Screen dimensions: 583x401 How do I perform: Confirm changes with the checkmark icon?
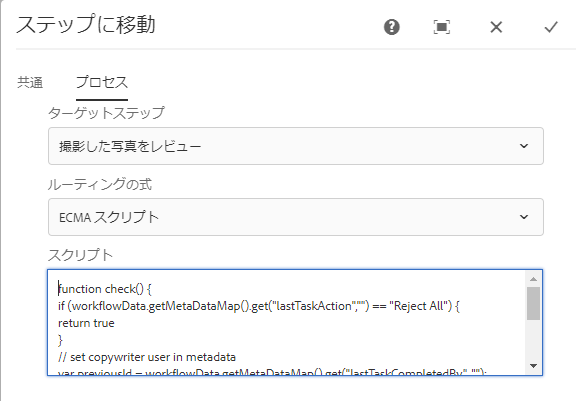[551, 27]
